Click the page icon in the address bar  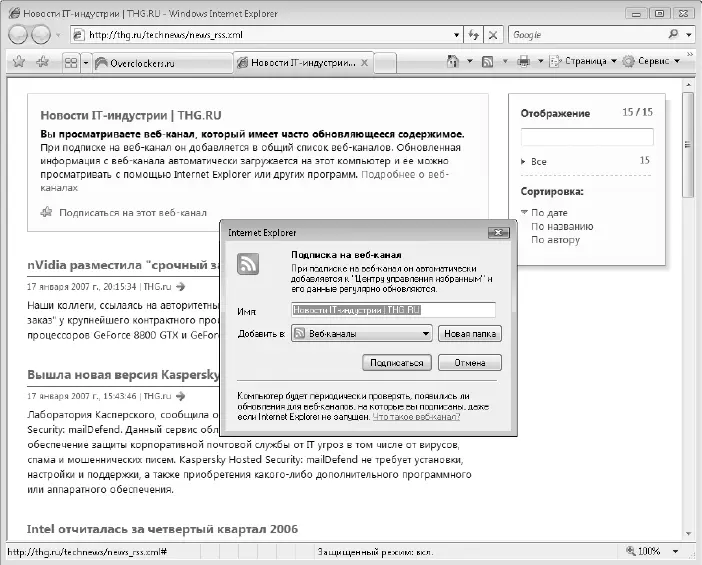[x=78, y=35]
